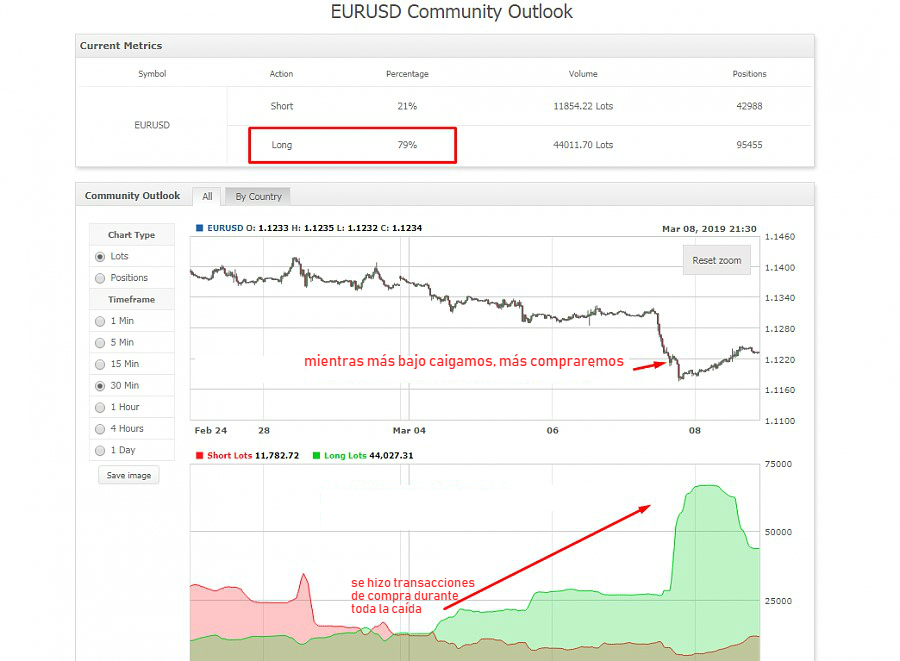Choose the 5 Min timeframe
Image resolution: width=900 pixels, height=661 pixels.
click(x=100, y=343)
